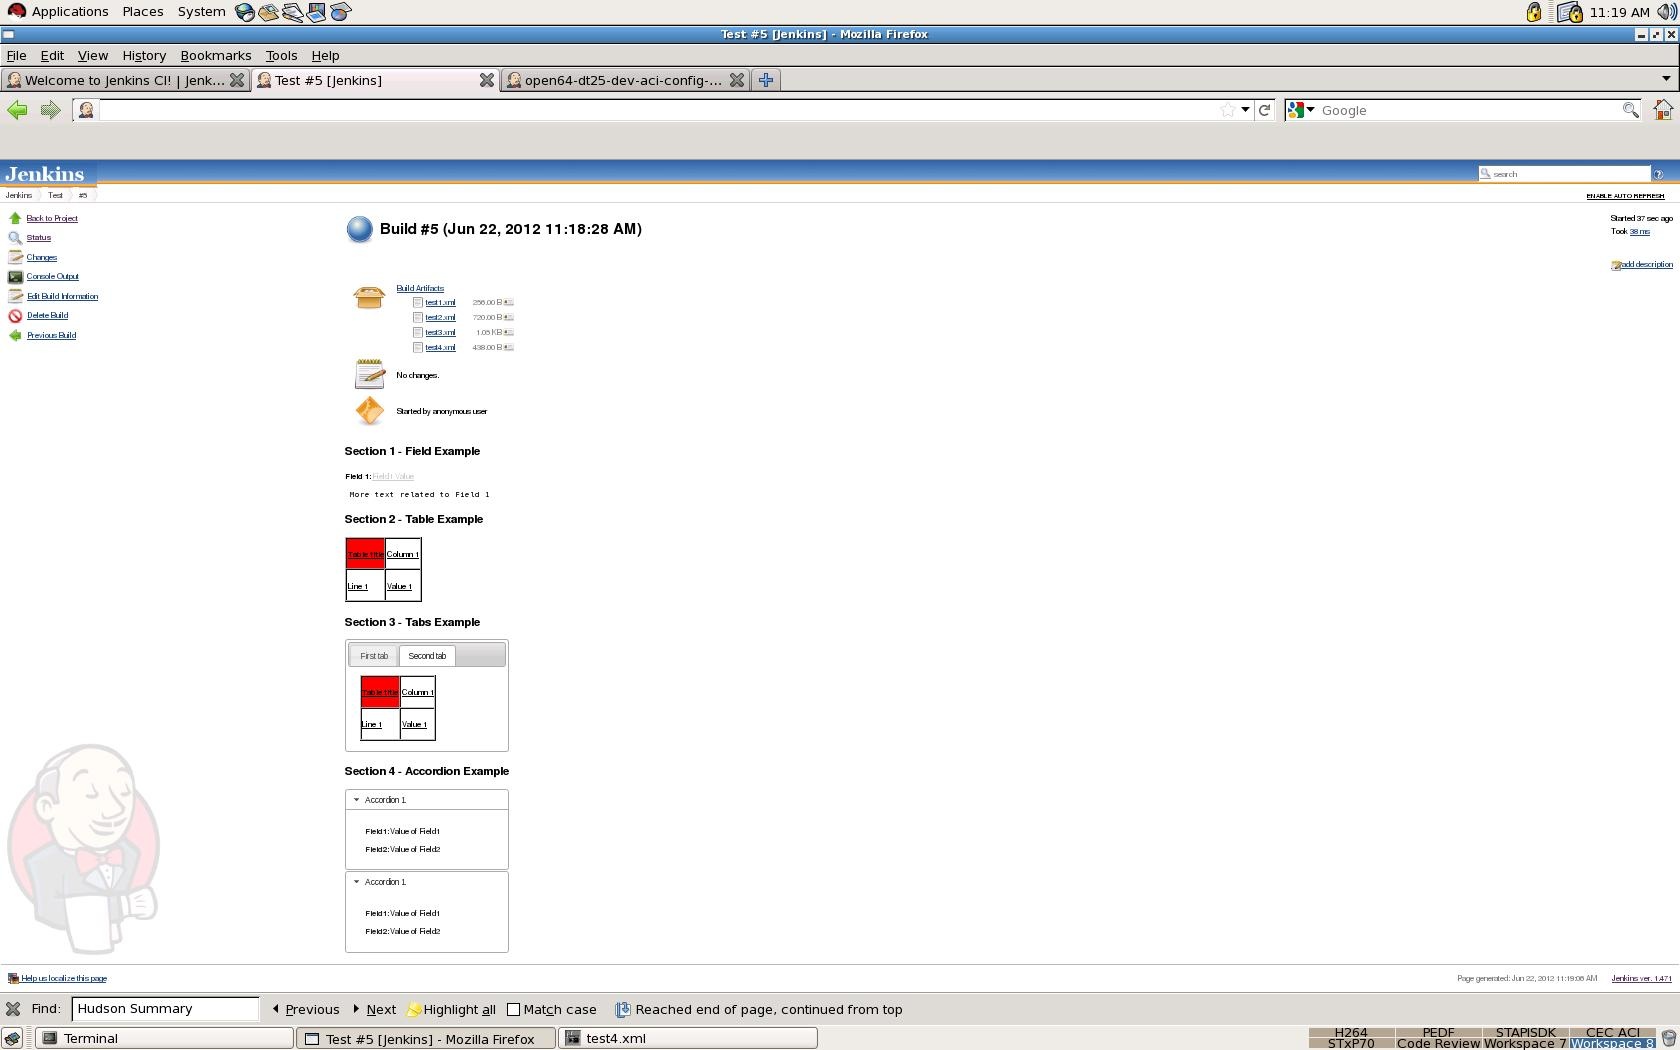Click the blue build status ball
This screenshot has height=1050, width=1680.
pyautogui.click(x=359, y=230)
